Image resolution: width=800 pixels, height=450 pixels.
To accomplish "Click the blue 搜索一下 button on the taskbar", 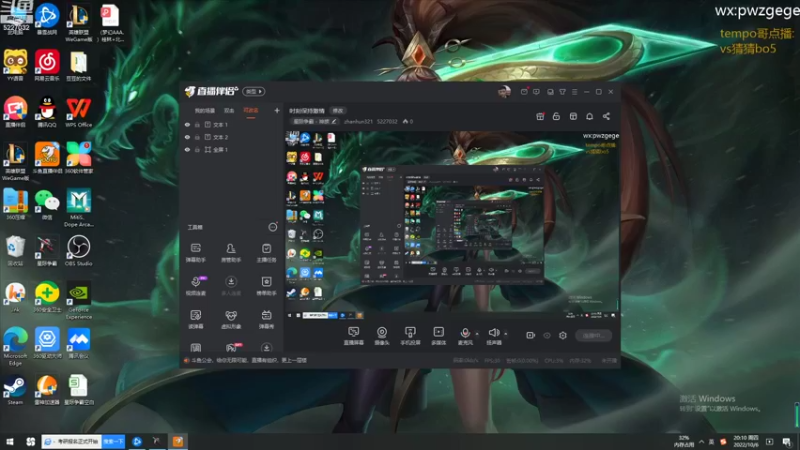I will tap(113, 441).
